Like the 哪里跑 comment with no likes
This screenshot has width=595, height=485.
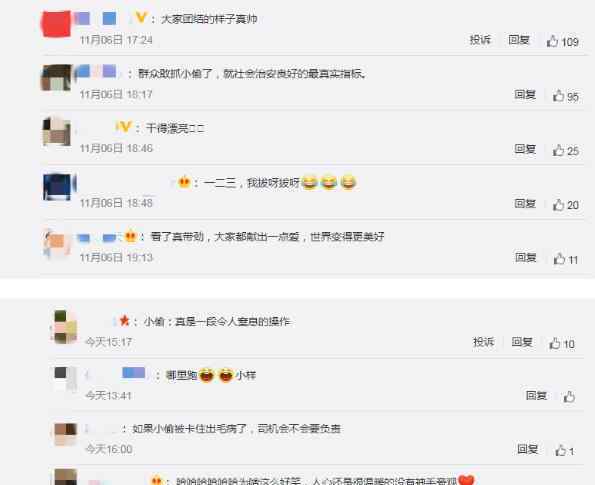(569, 397)
